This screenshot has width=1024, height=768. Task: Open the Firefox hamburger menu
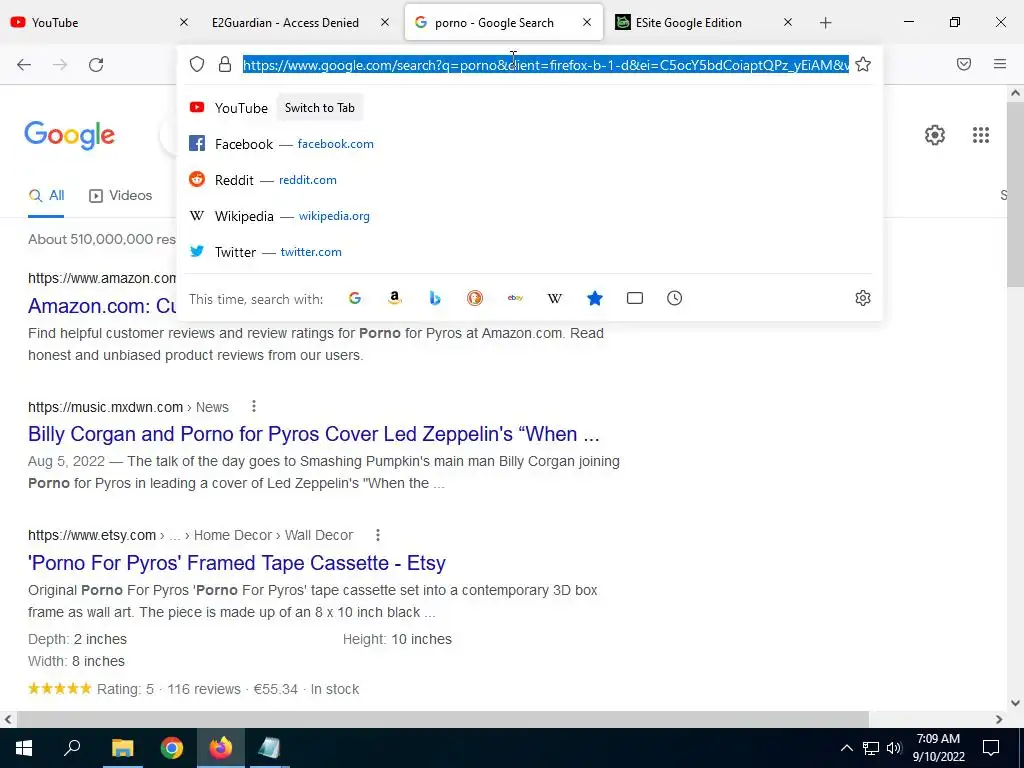(x=1000, y=64)
